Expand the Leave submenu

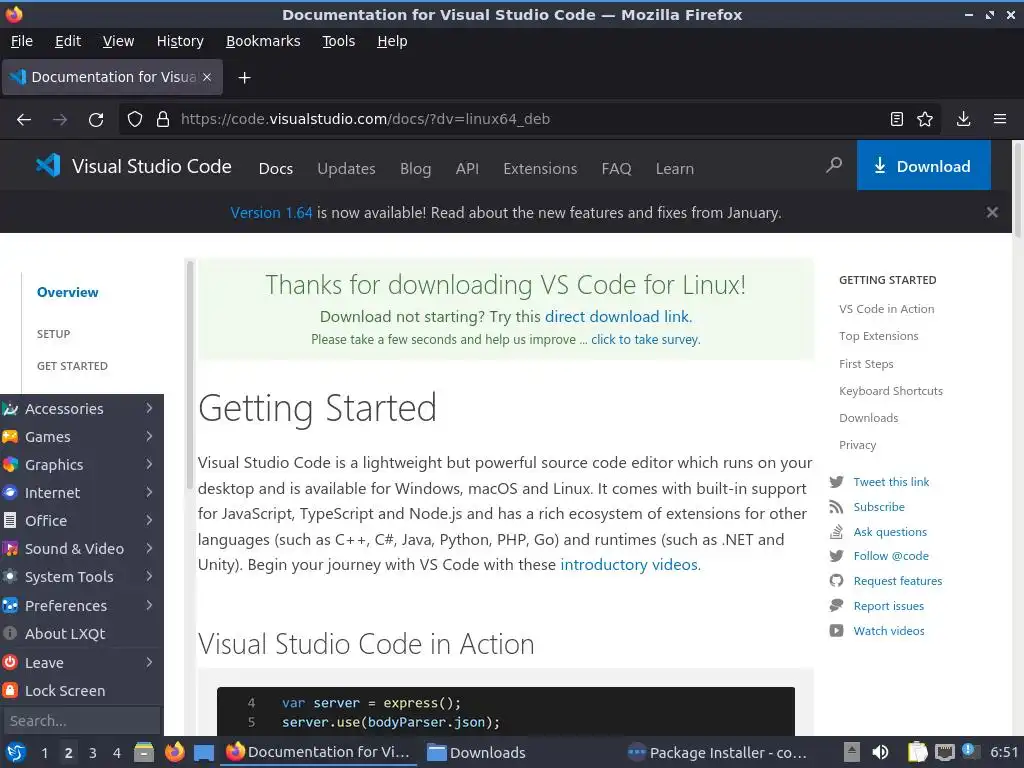click(82, 663)
